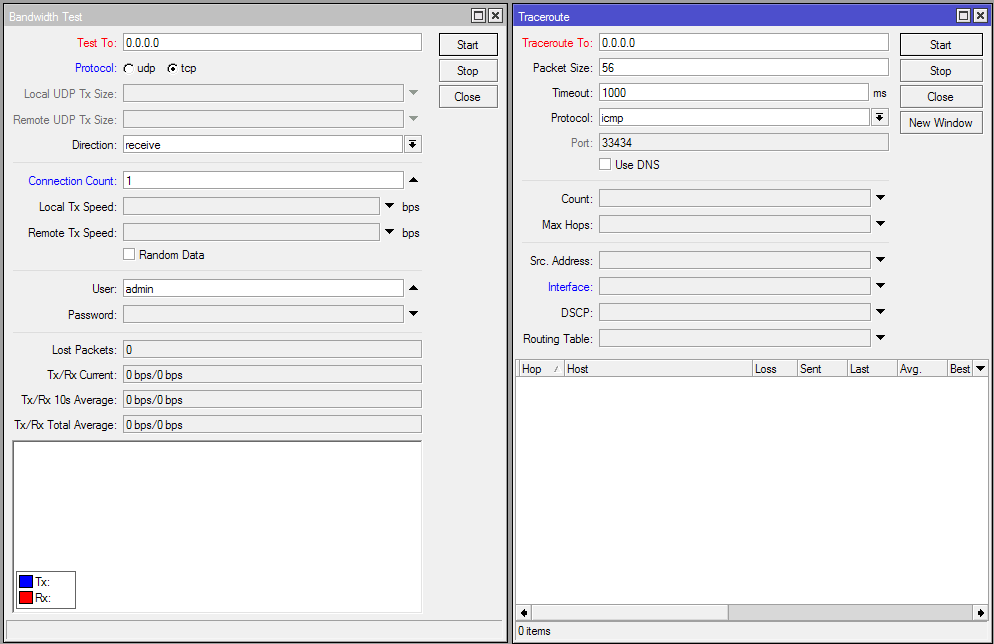This screenshot has height=644, width=994.
Task: Sort by the Sent column header
Action: click(822, 368)
